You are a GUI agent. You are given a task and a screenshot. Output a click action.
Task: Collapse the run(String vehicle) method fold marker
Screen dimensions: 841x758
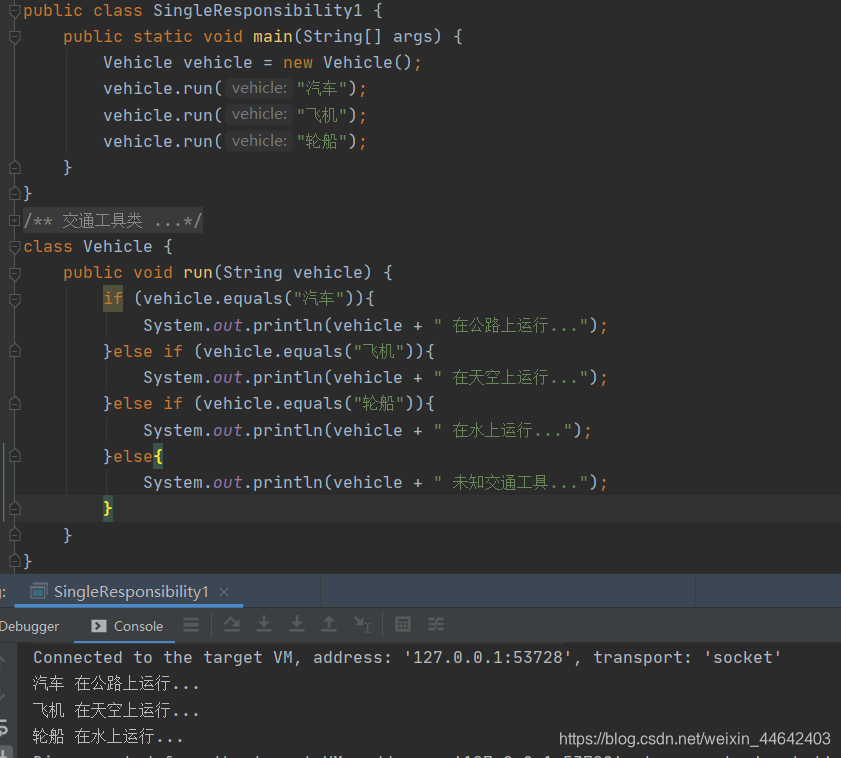[15, 273]
